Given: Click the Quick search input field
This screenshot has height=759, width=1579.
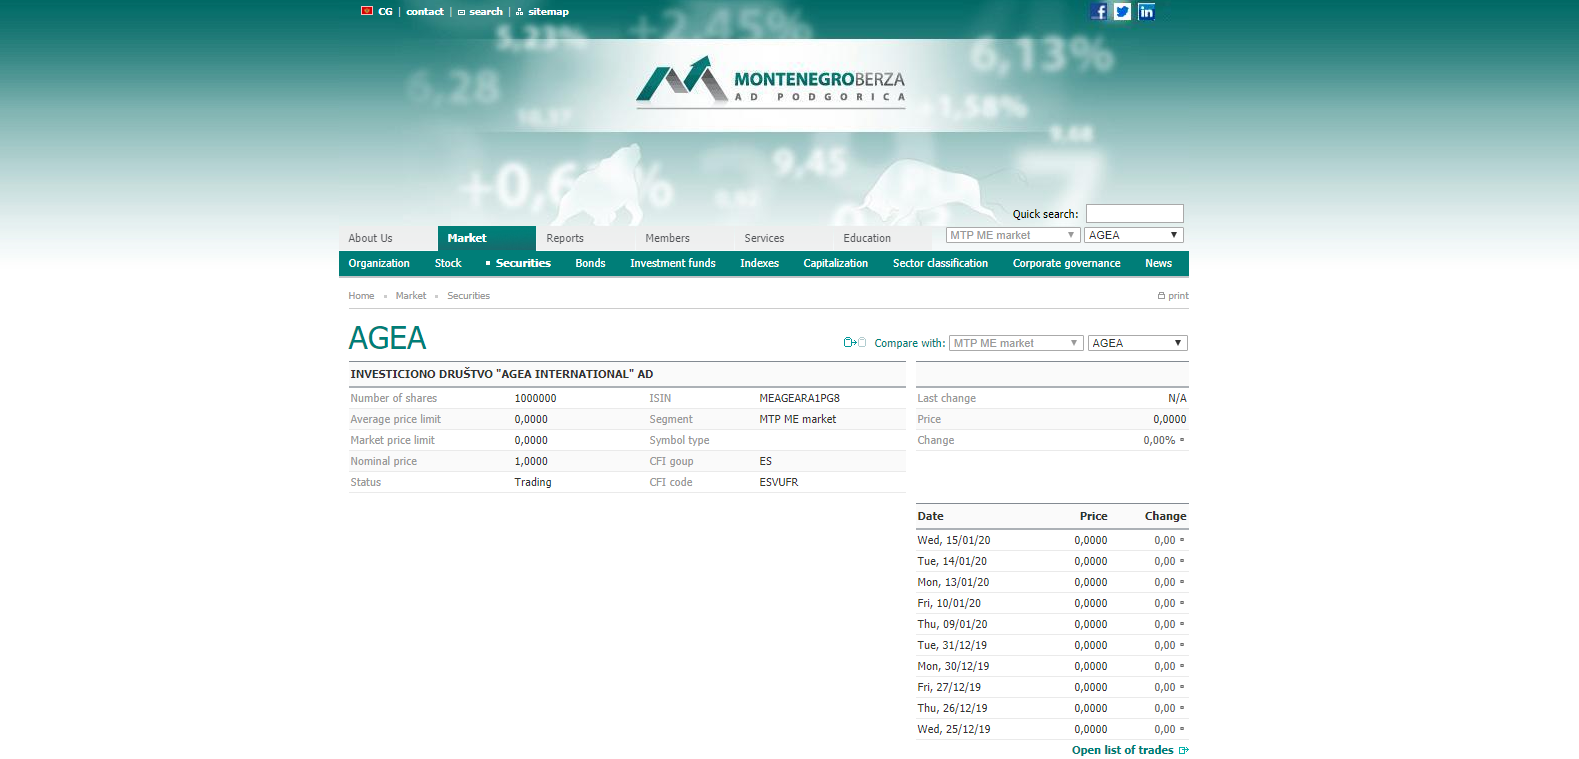Looking at the screenshot, I should (x=1134, y=214).
